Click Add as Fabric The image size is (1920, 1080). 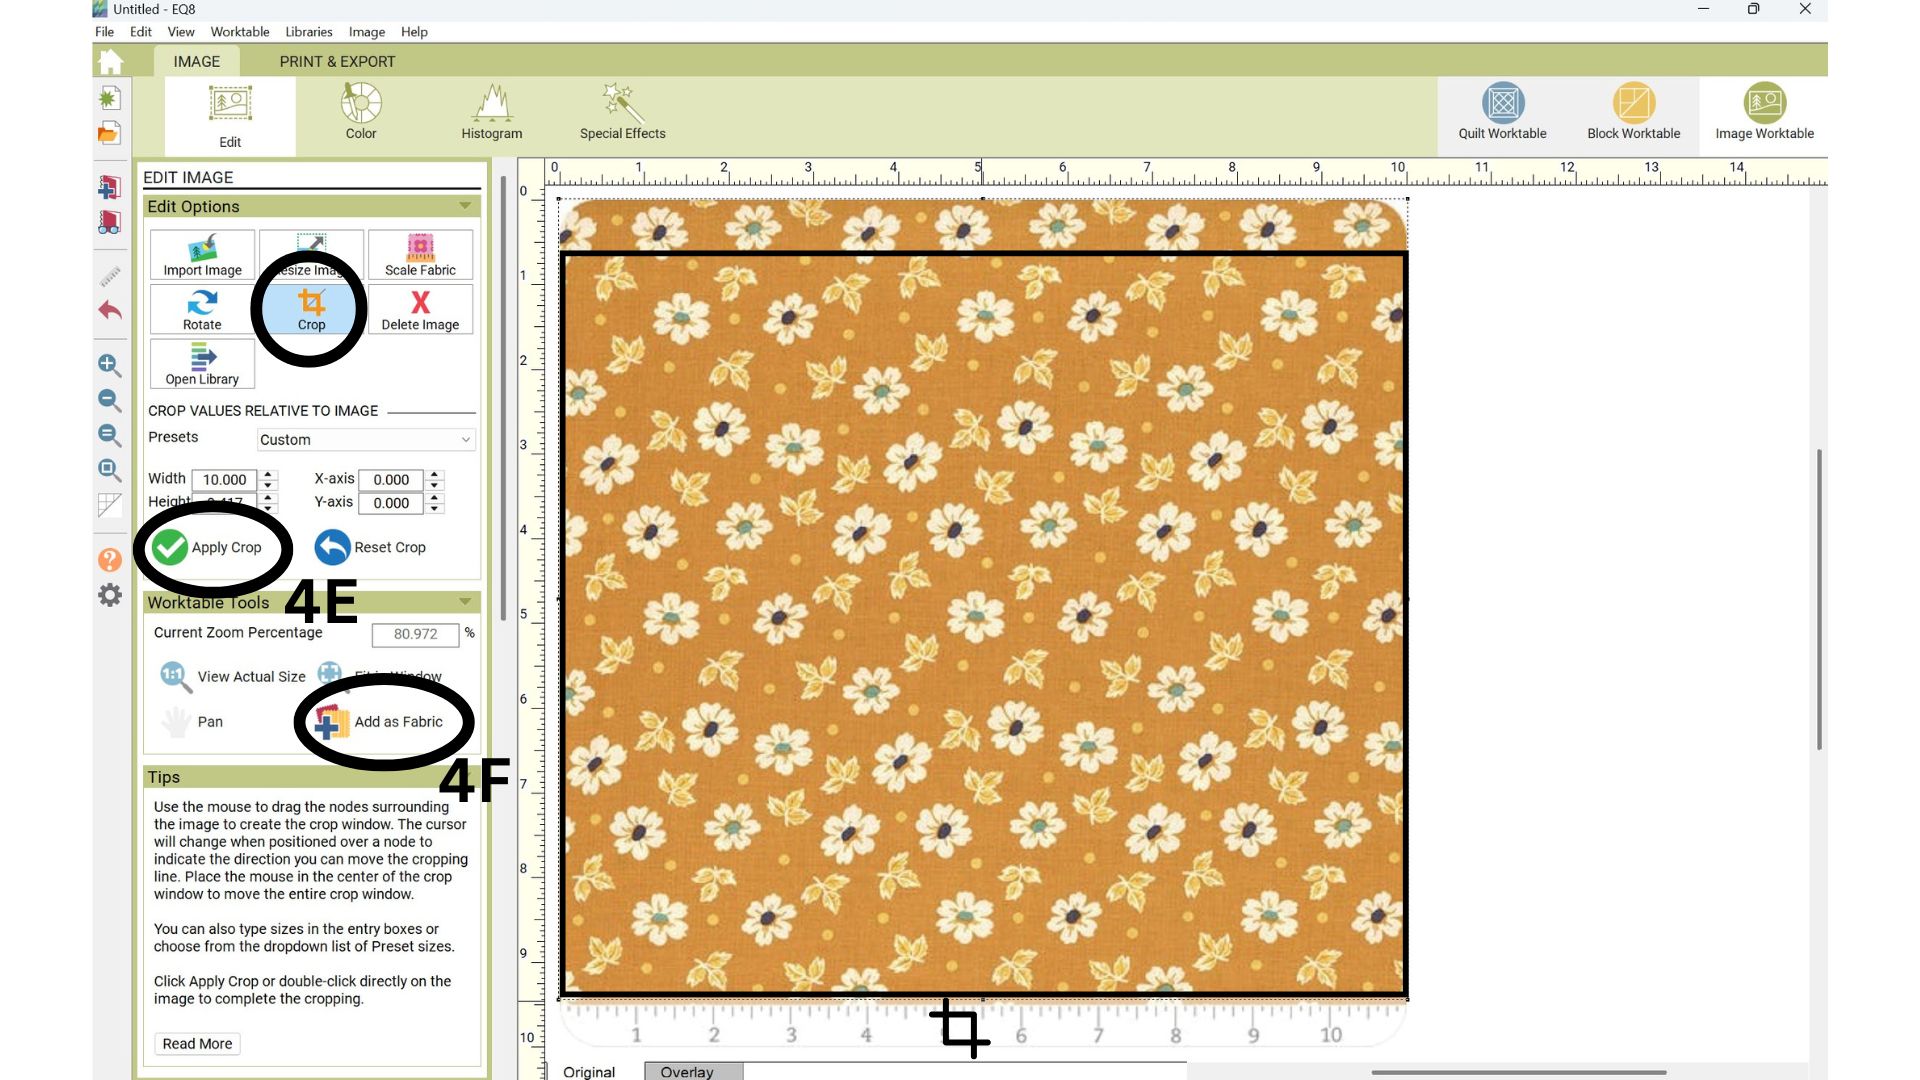click(x=383, y=722)
